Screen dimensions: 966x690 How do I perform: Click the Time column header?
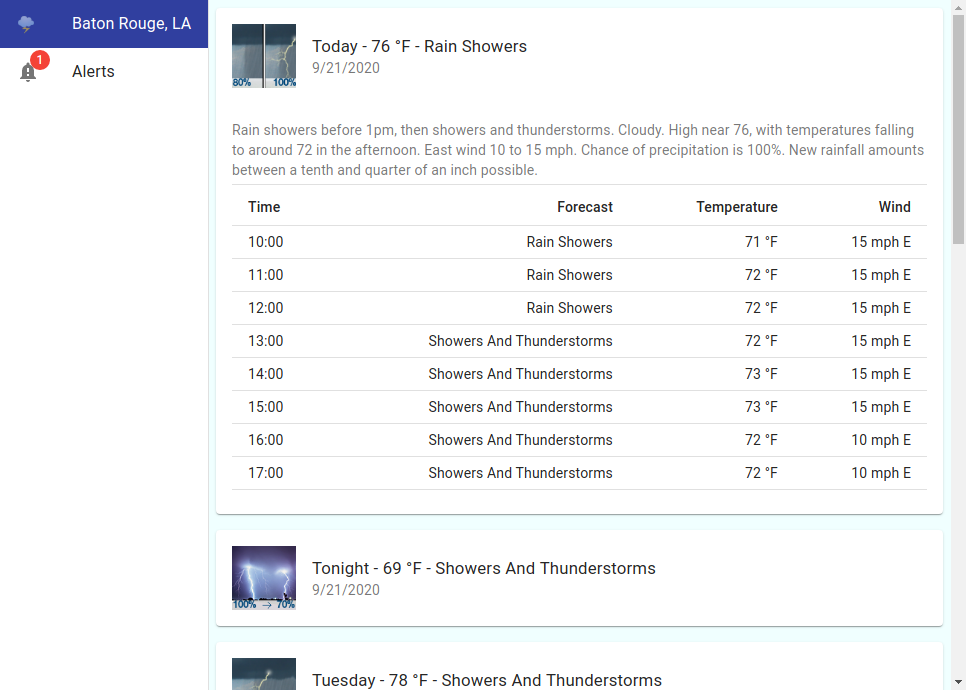264,207
